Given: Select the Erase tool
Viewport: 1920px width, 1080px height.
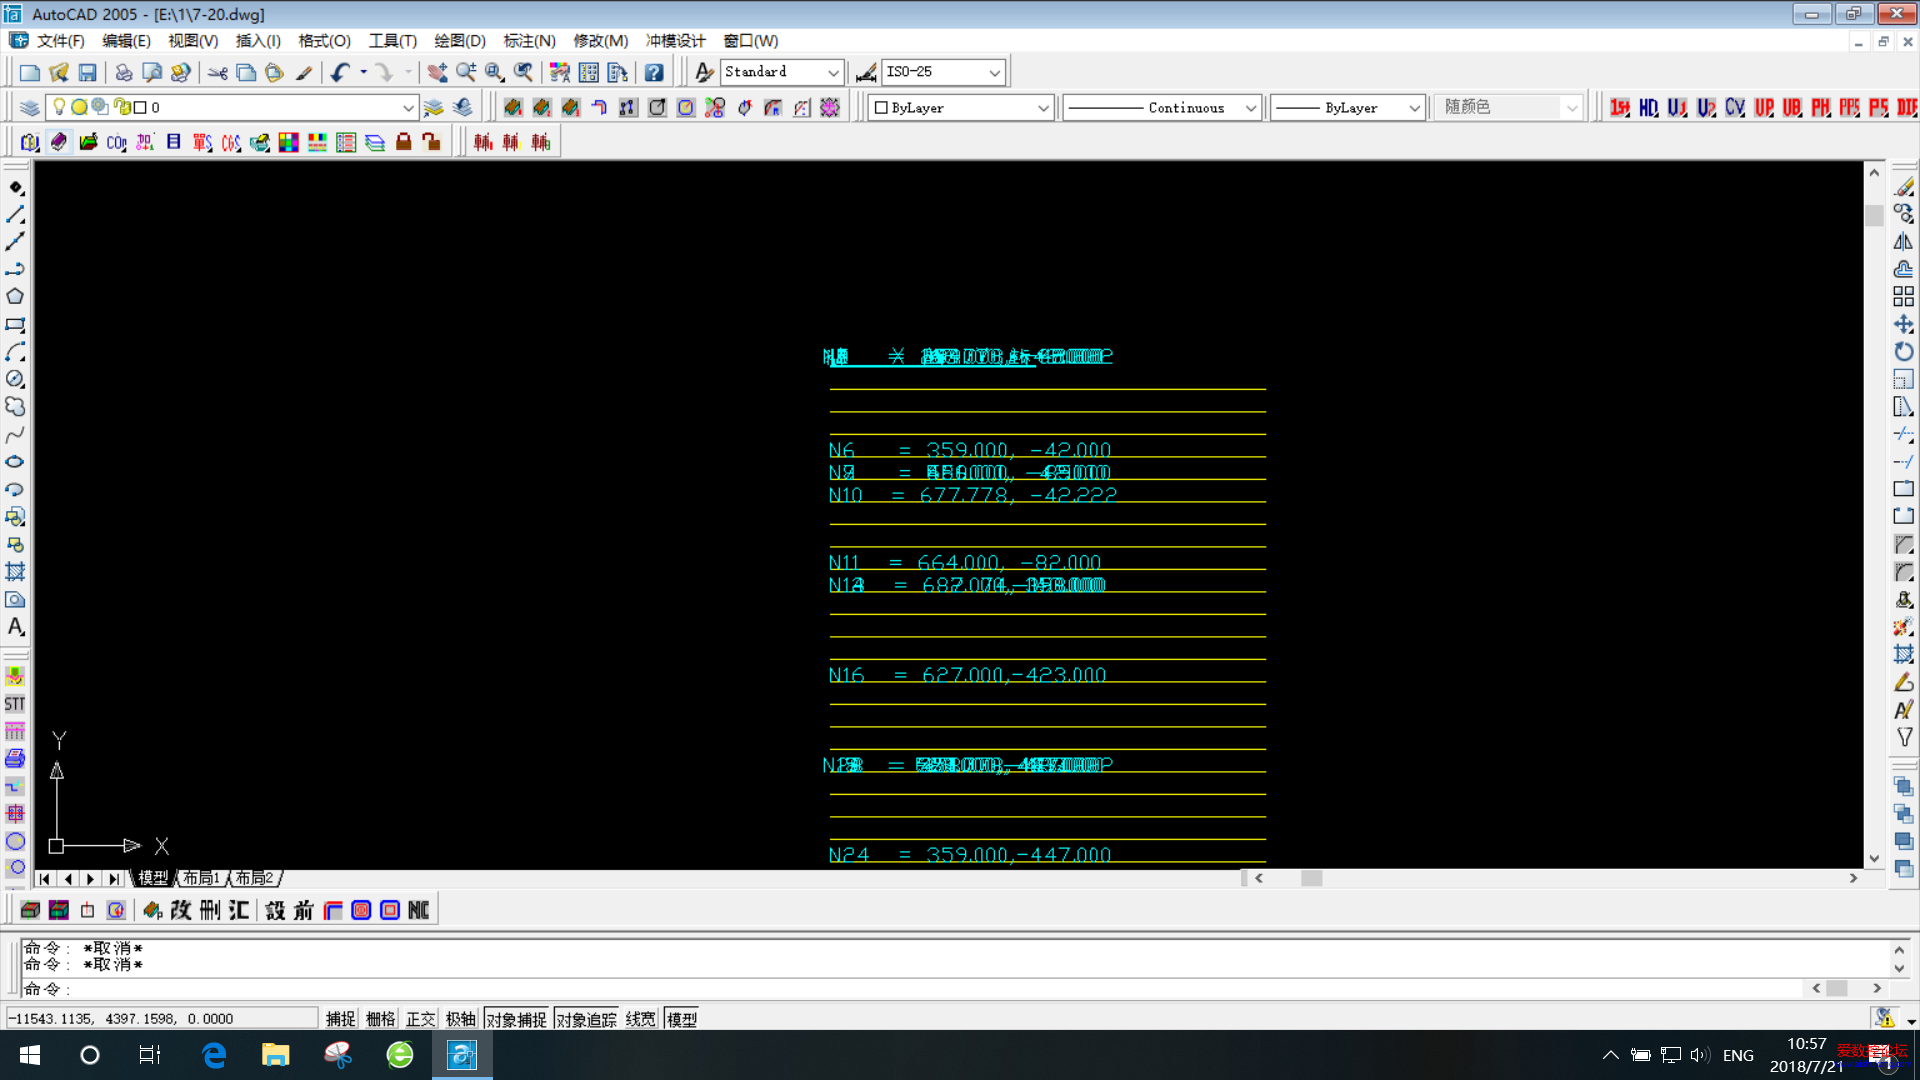Looking at the screenshot, I should point(1903,187).
